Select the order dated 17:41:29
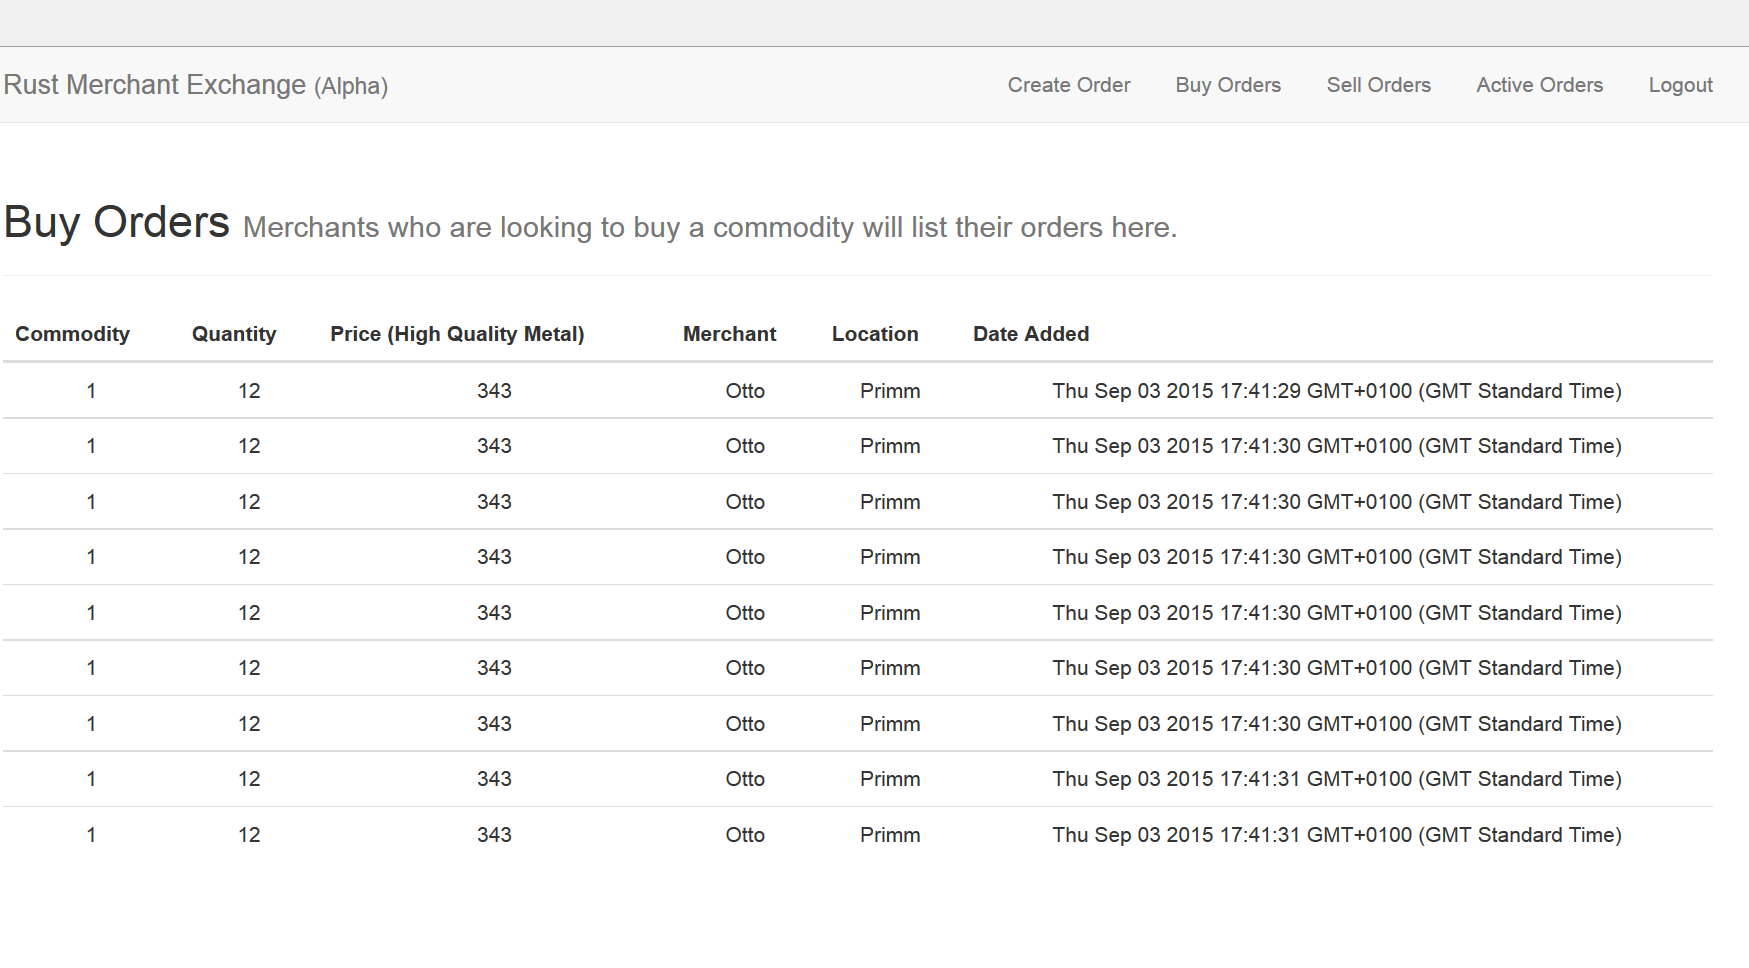 point(1336,391)
